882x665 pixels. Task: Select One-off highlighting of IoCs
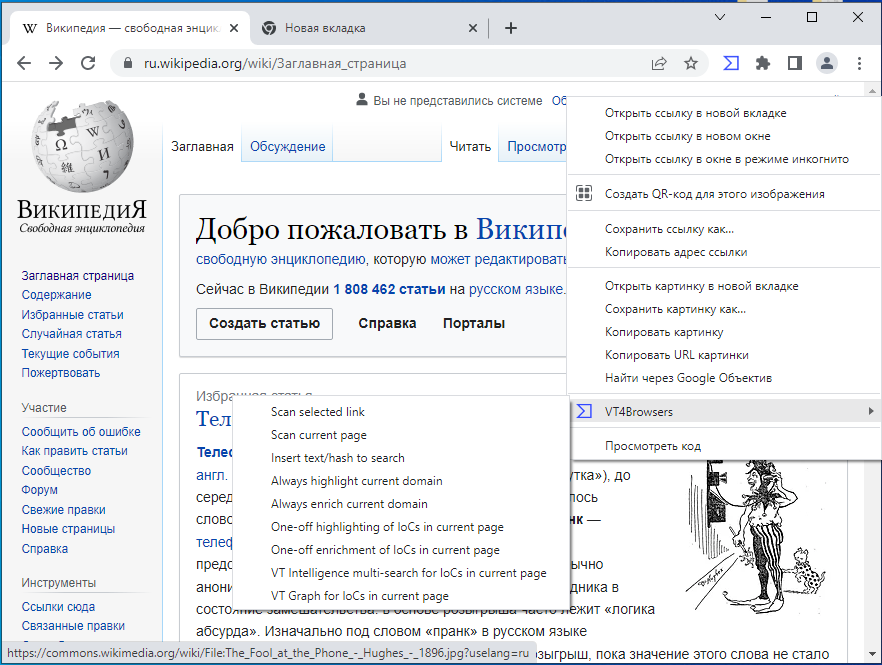(x=401, y=527)
